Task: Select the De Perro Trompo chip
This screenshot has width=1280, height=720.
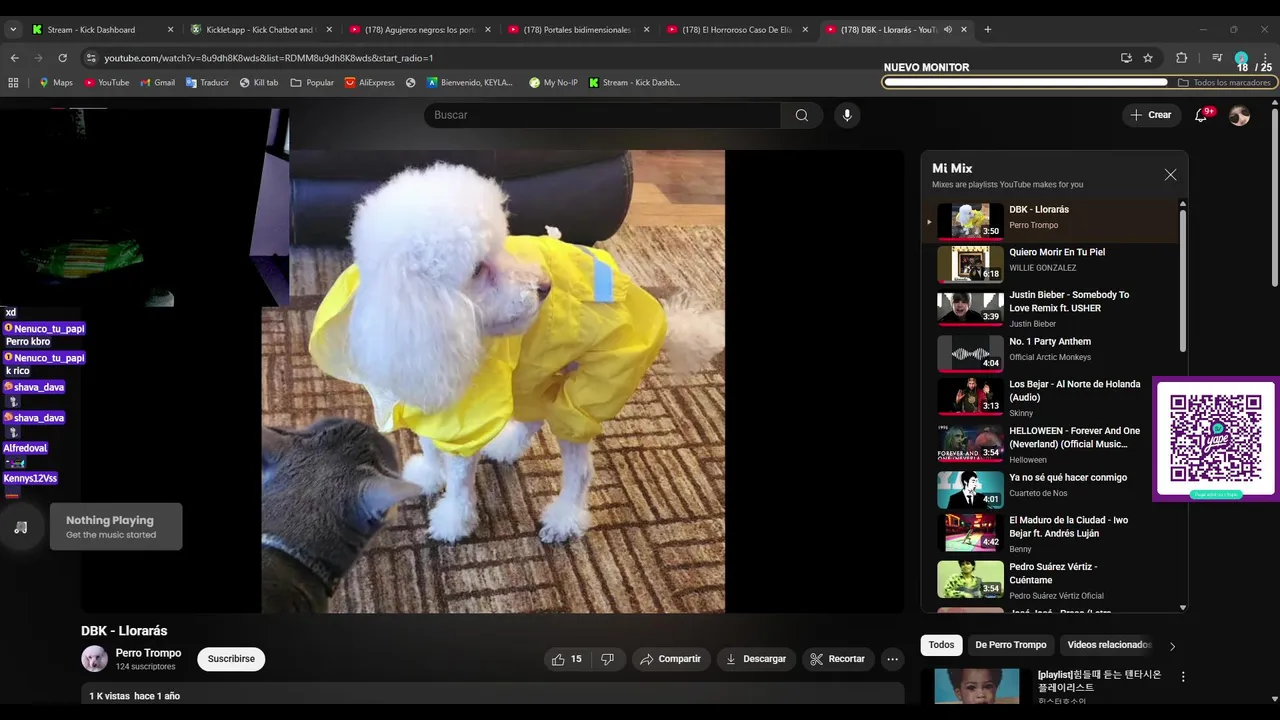Action: click(1011, 645)
